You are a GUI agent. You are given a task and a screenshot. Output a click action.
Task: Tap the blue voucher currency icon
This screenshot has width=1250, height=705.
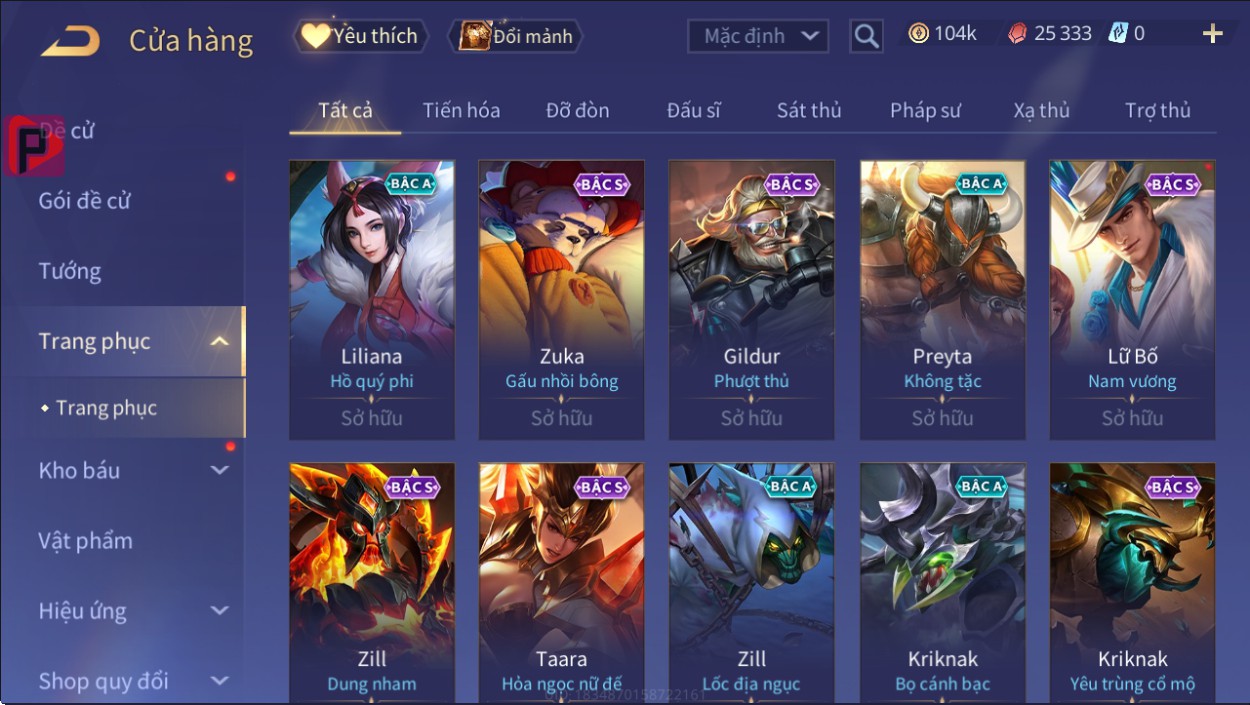(1118, 33)
